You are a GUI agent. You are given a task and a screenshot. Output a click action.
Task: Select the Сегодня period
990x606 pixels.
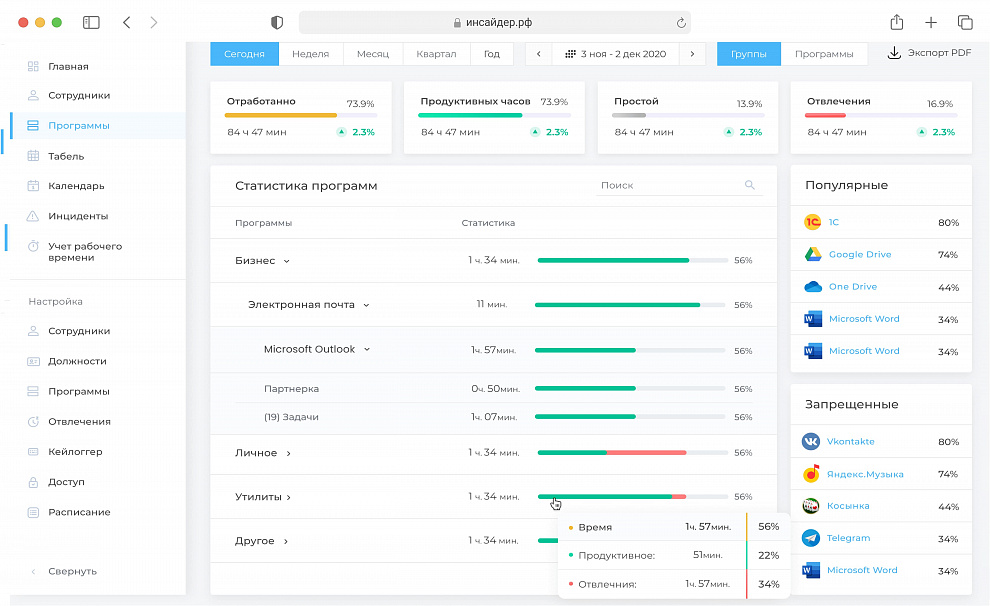tap(244, 54)
